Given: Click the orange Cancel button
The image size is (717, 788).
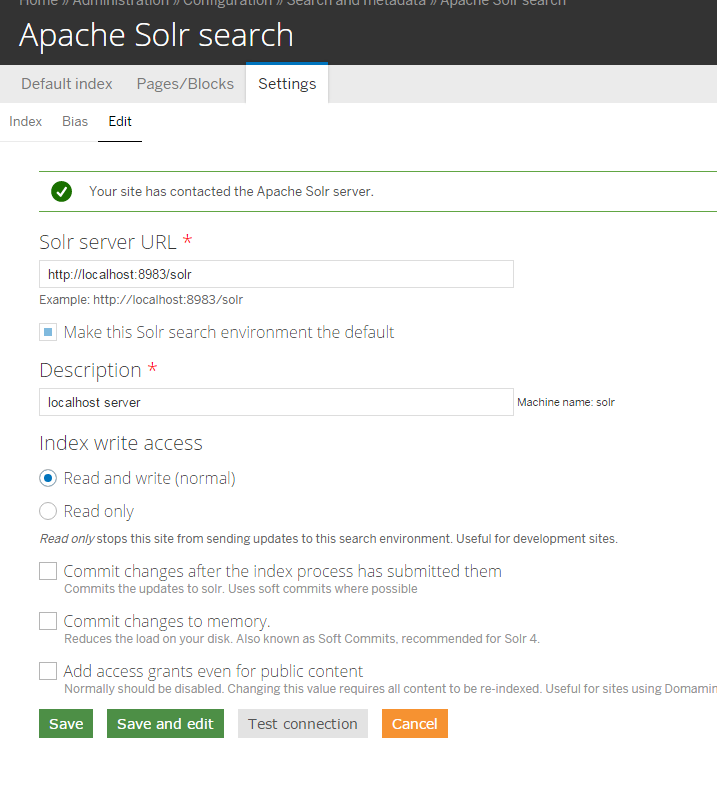Looking at the screenshot, I should 415,724.
